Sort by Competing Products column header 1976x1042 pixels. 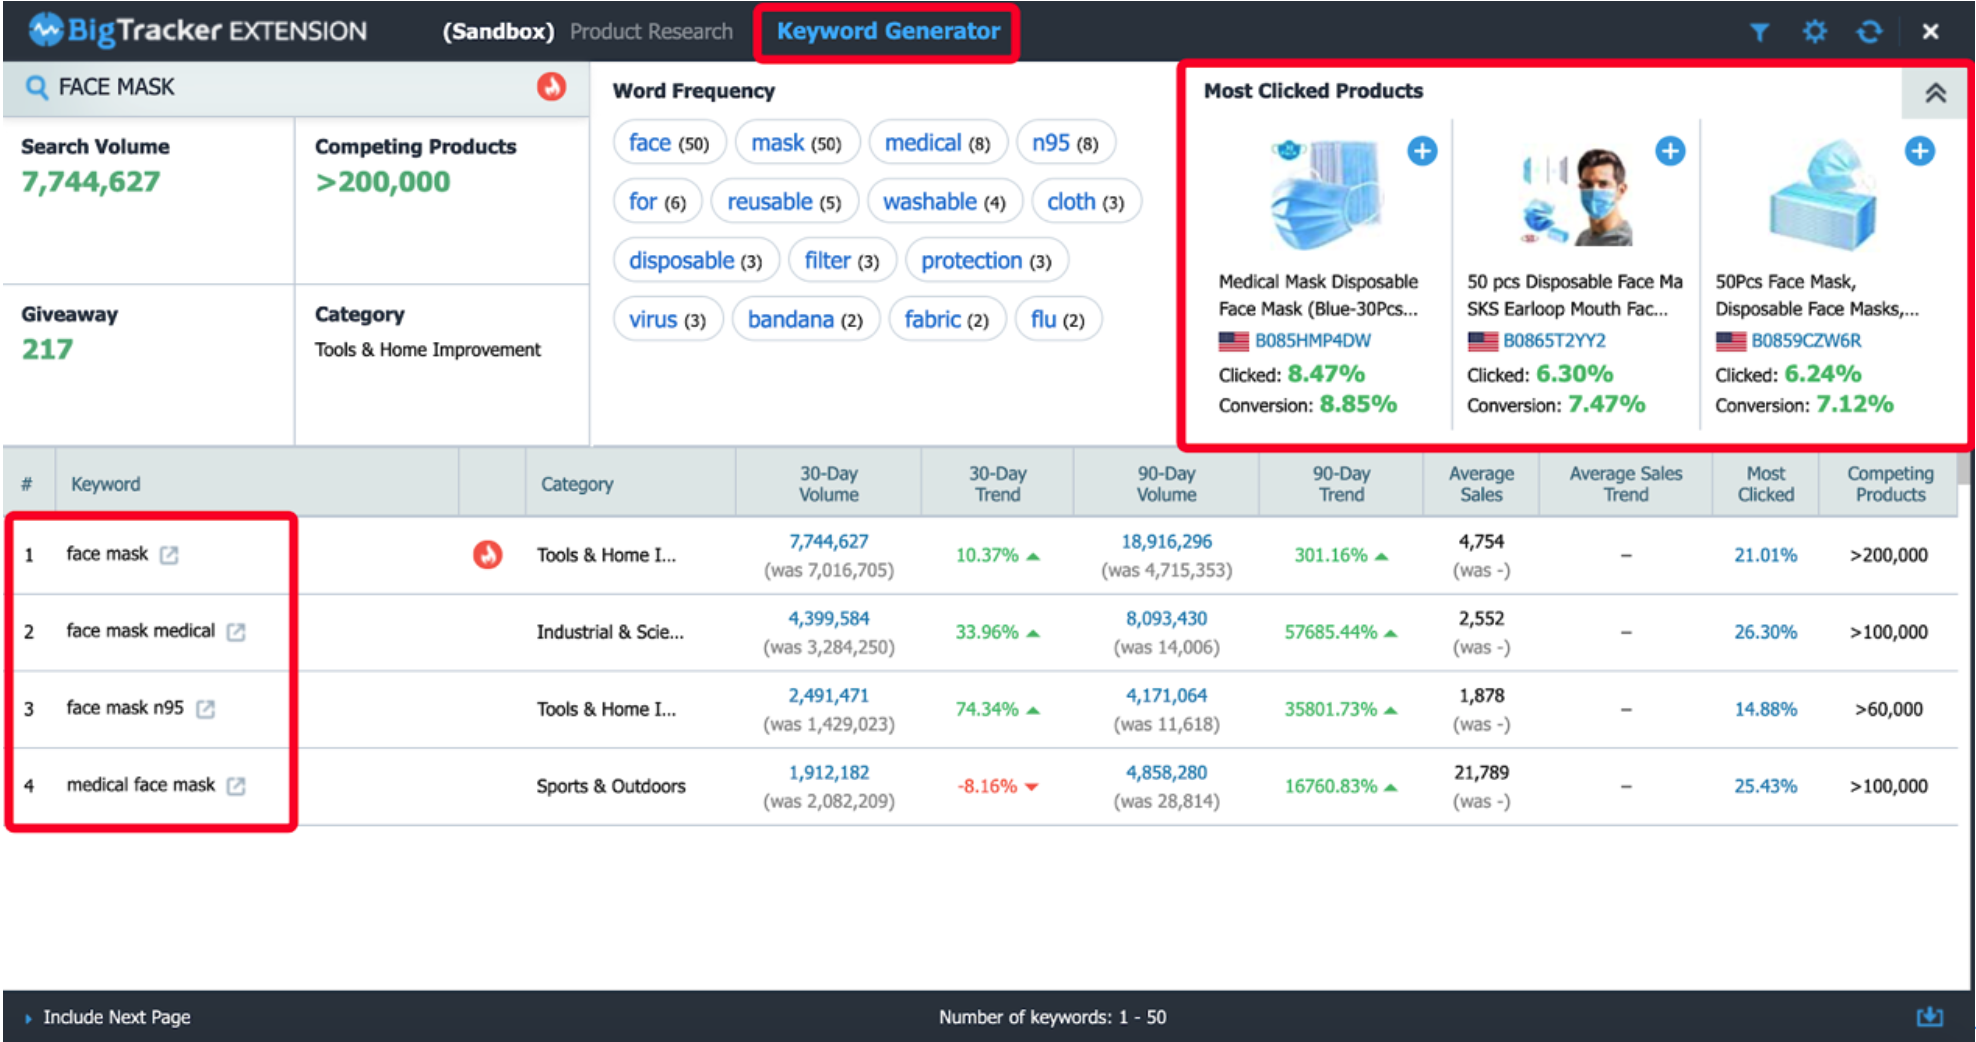point(1890,484)
